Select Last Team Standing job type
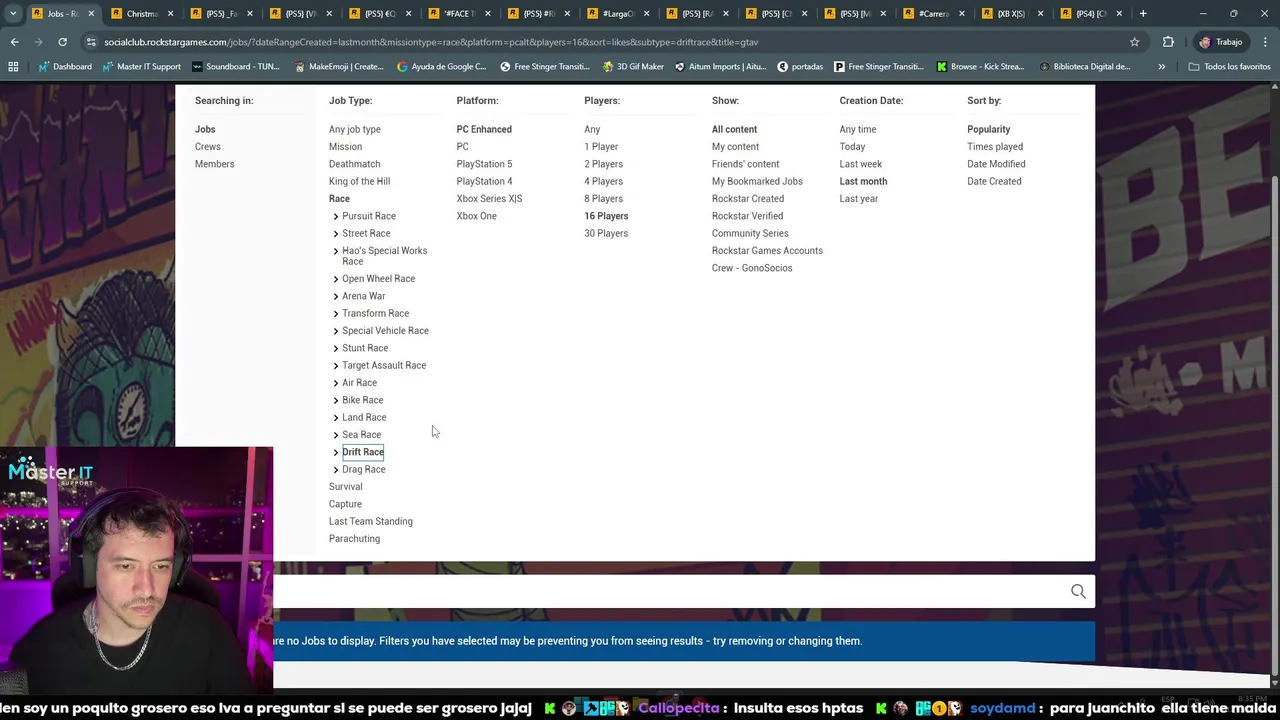 point(370,521)
